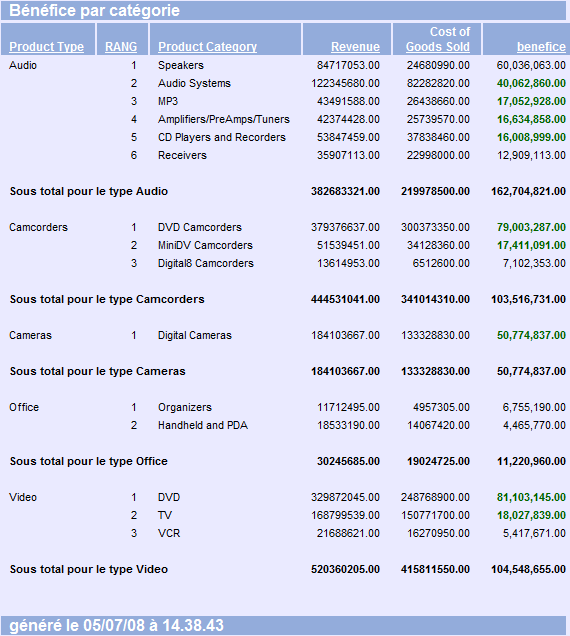Click the Cost of Goods Sold header
The image size is (570, 636).
438,39
